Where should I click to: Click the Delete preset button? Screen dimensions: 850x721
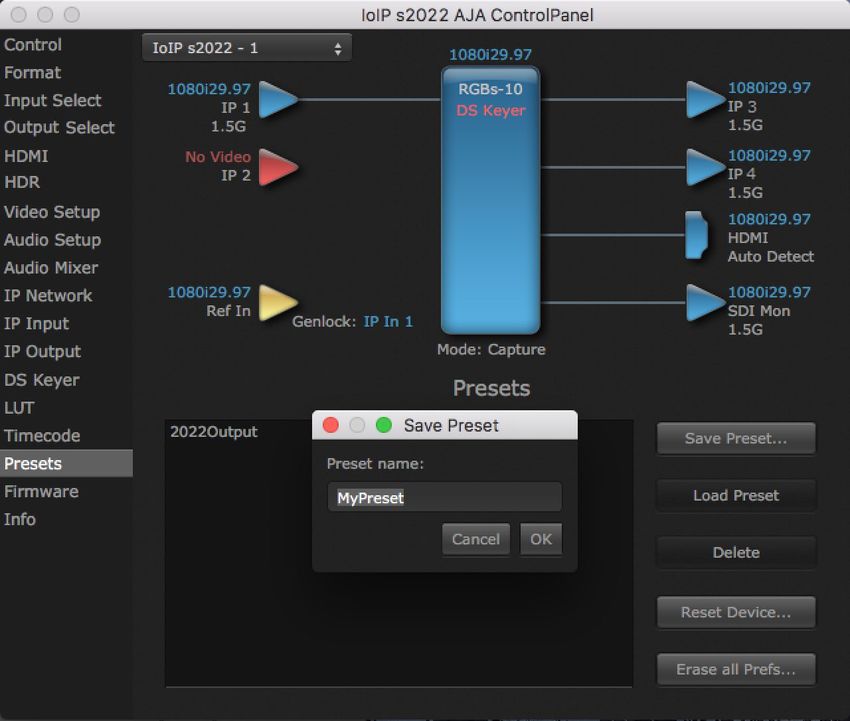click(x=736, y=552)
